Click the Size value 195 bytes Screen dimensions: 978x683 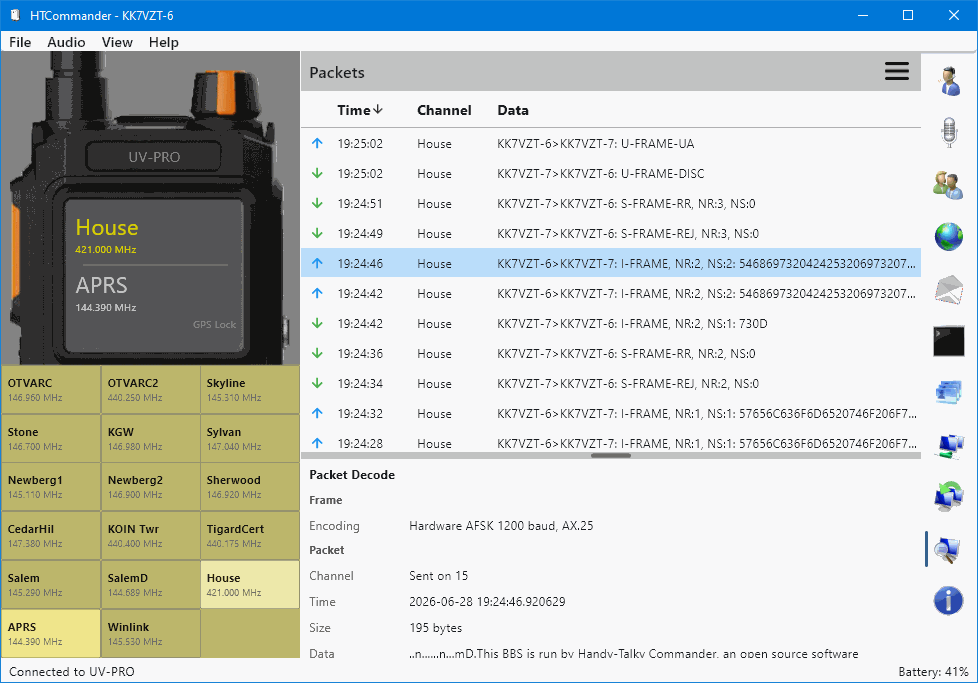click(435, 627)
